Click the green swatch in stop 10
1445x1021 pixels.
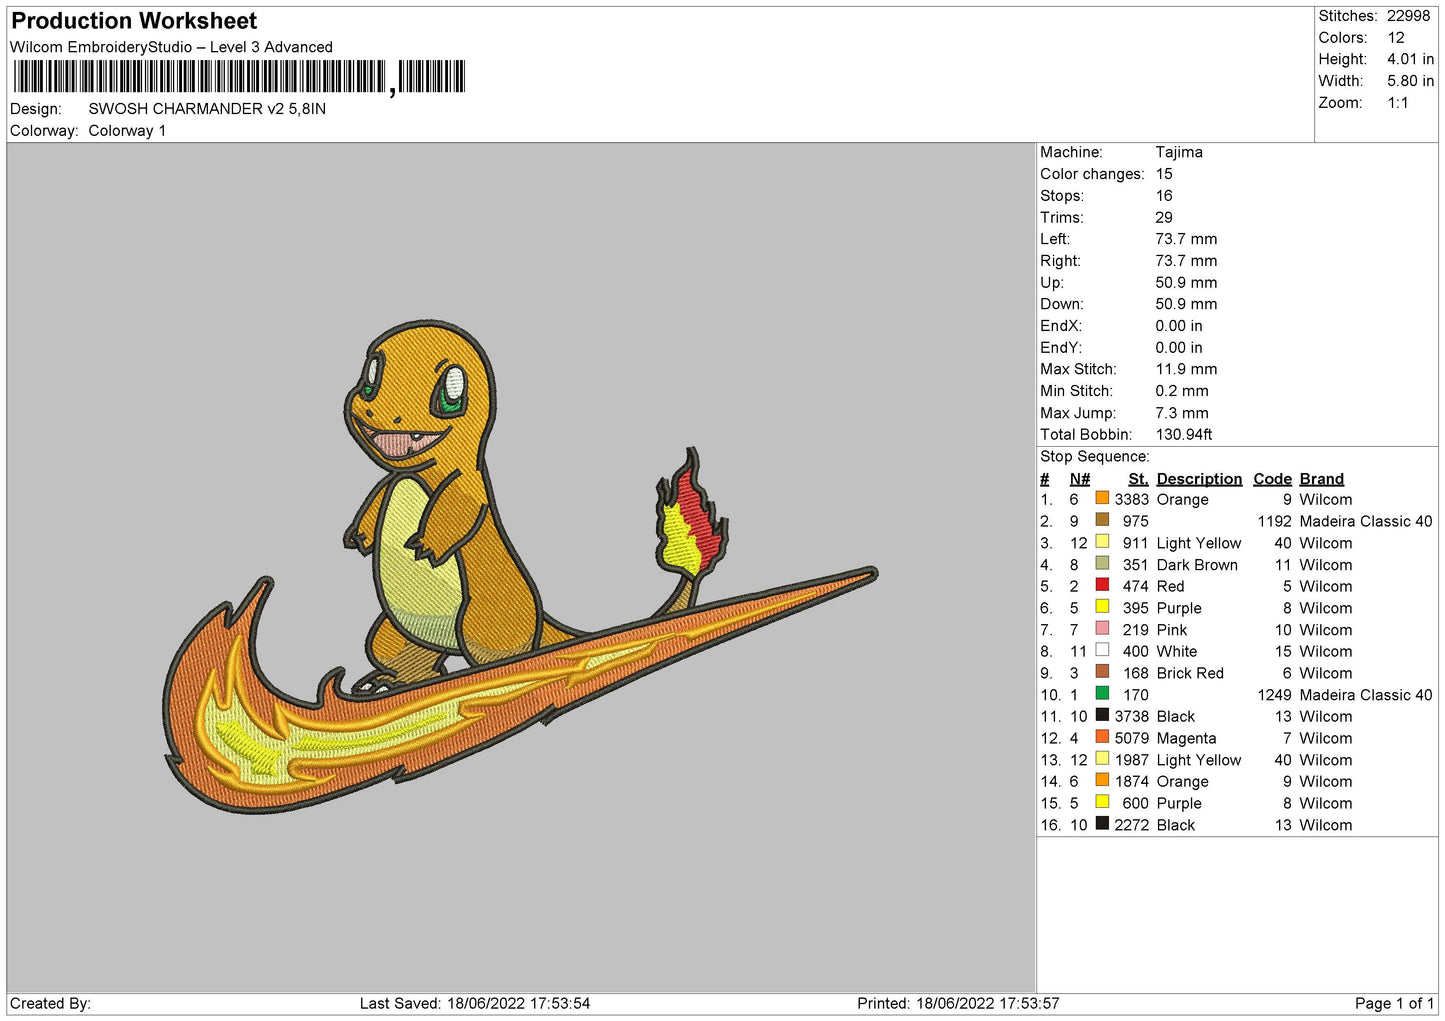(x=1101, y=693)
